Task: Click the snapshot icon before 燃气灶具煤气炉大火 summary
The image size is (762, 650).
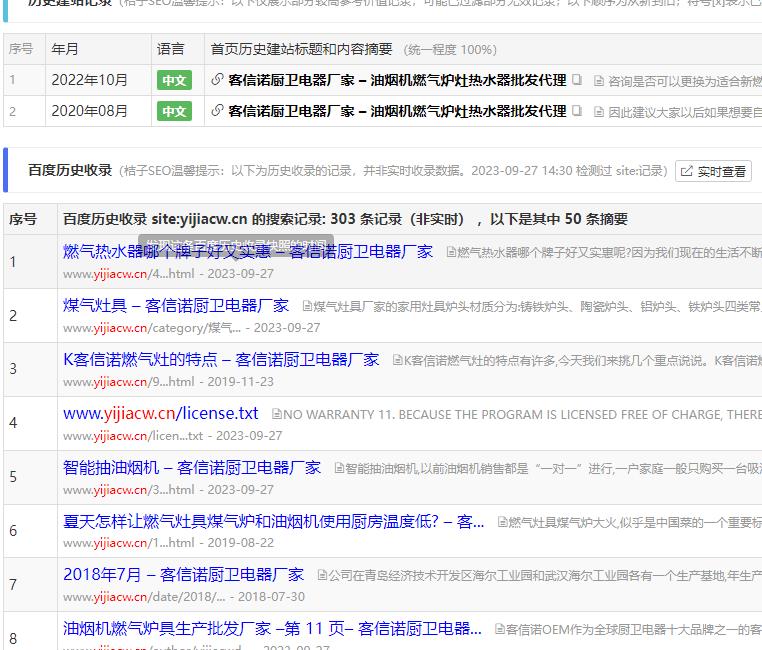Action: pos(503,522)
